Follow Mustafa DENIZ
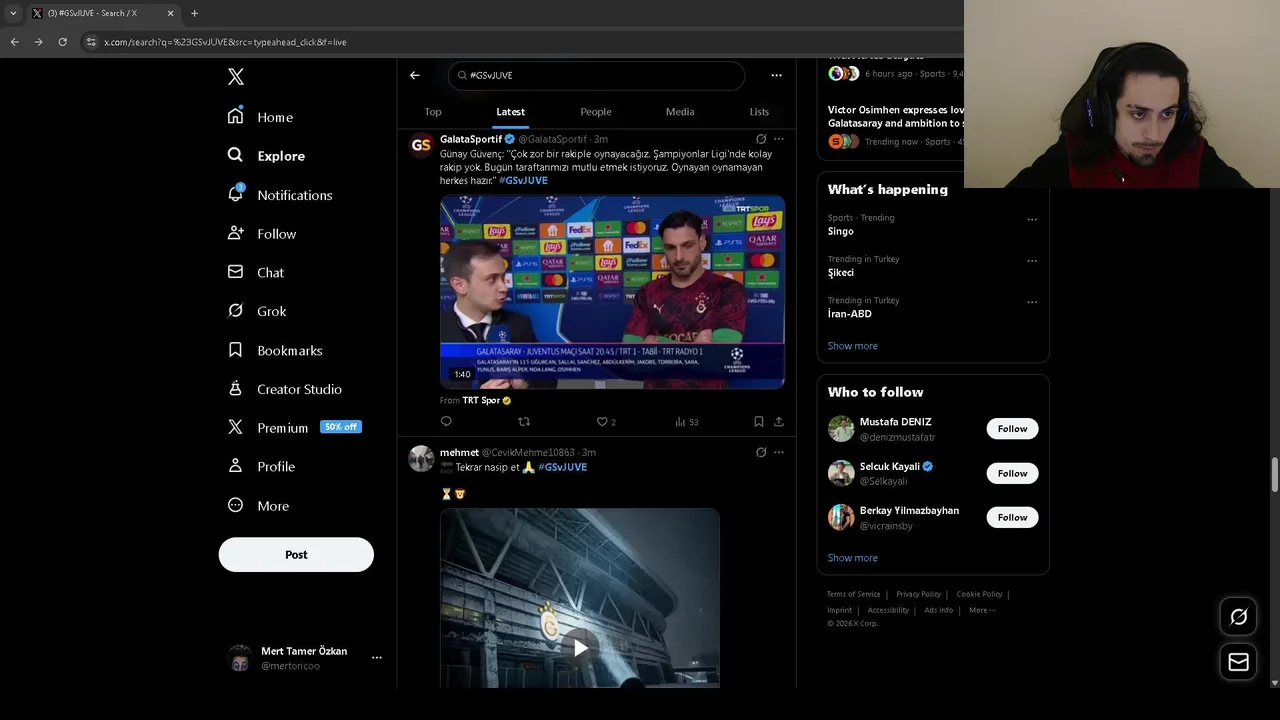This screenshot has width=1280, height=720. point(1012,429)
